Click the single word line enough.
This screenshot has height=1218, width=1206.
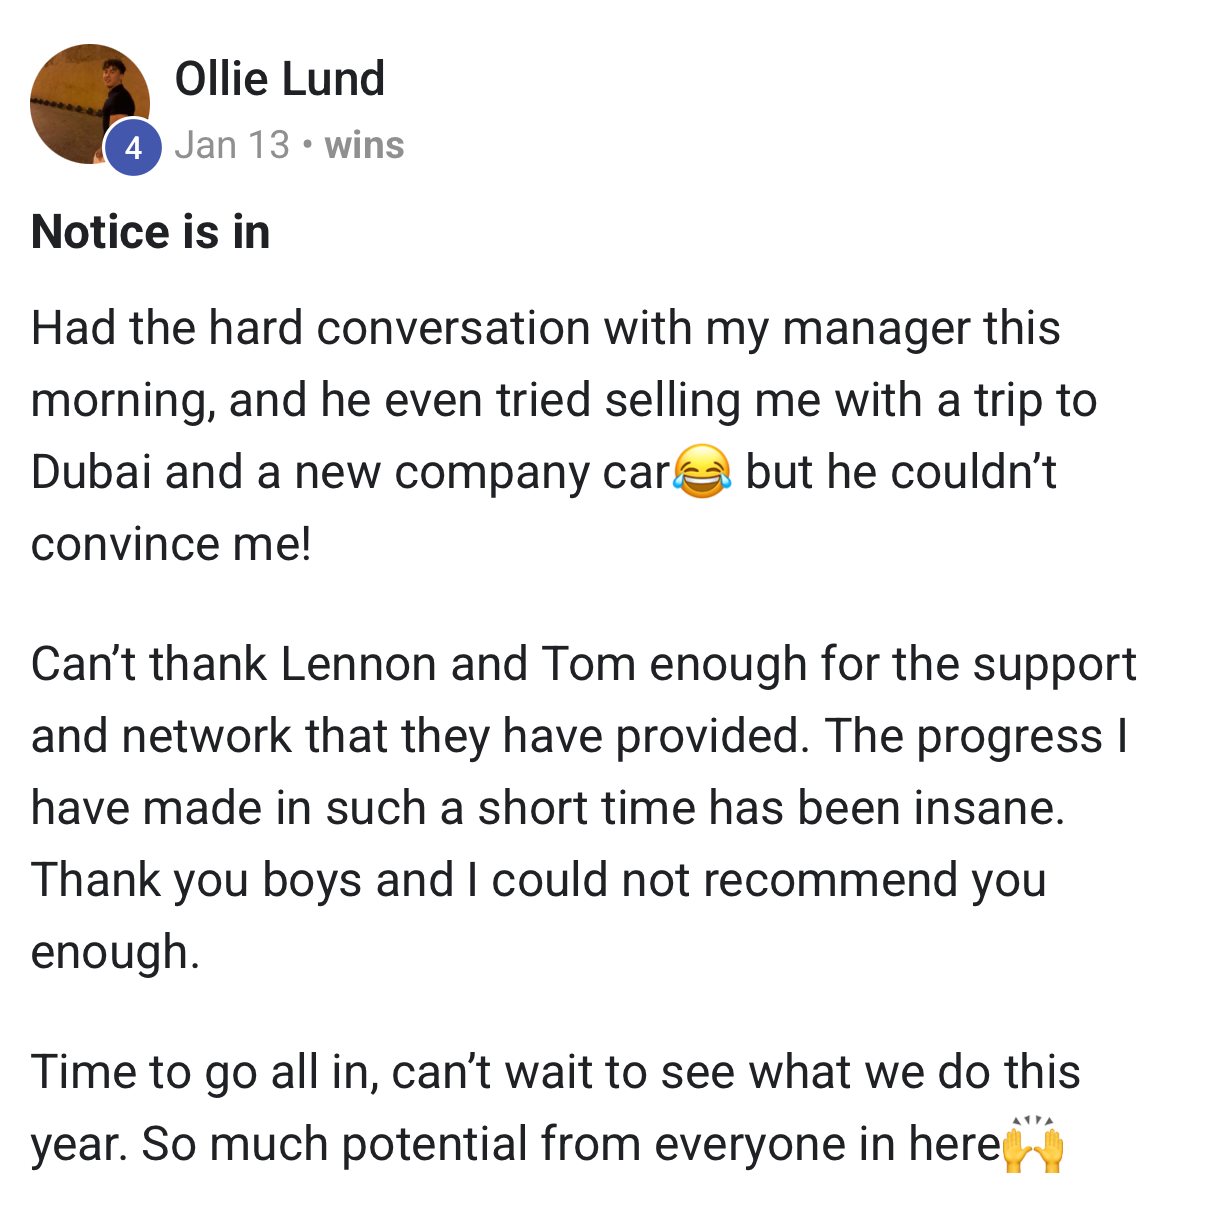tap(116, 953)
